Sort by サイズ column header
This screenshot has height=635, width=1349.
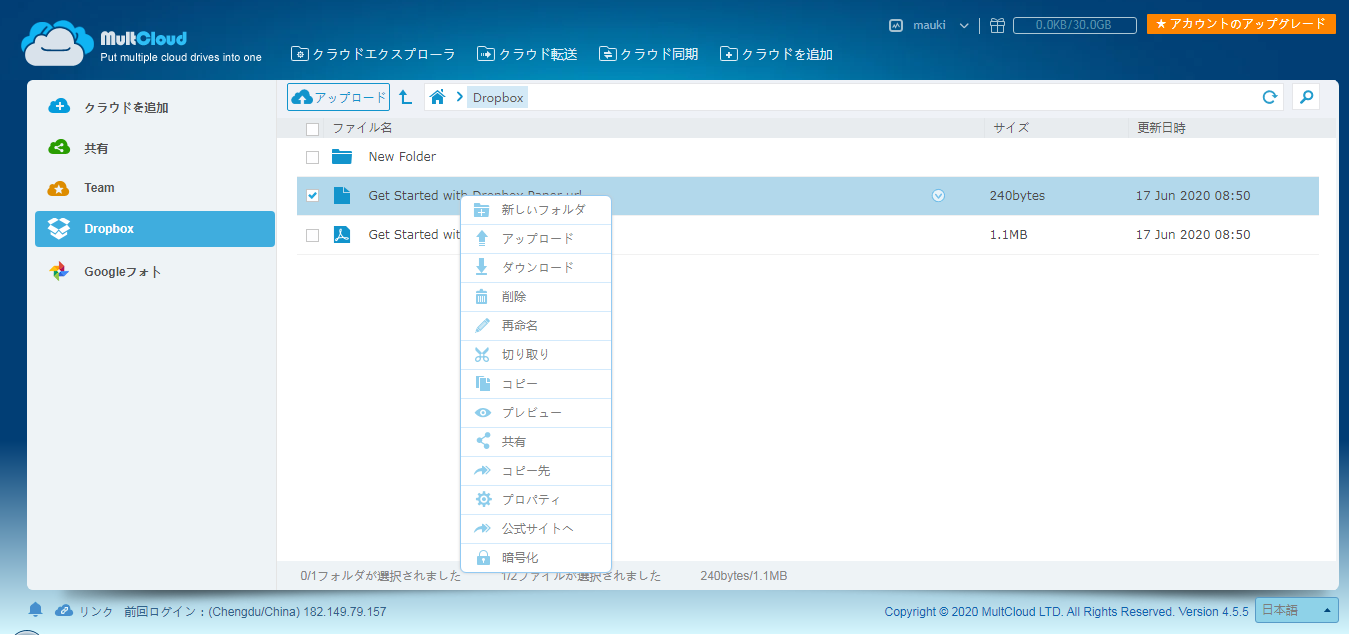(x=1011, y=128)
